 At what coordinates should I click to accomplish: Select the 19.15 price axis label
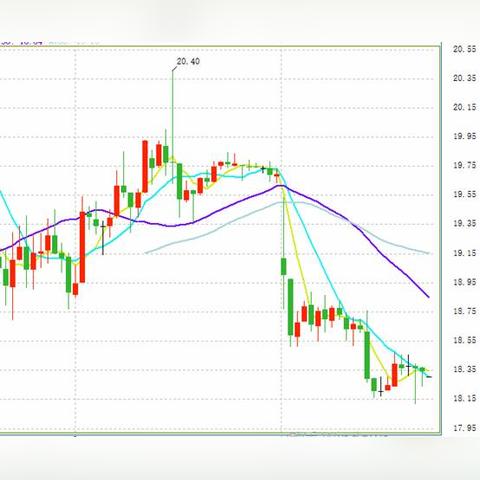(x=464, y=253)
